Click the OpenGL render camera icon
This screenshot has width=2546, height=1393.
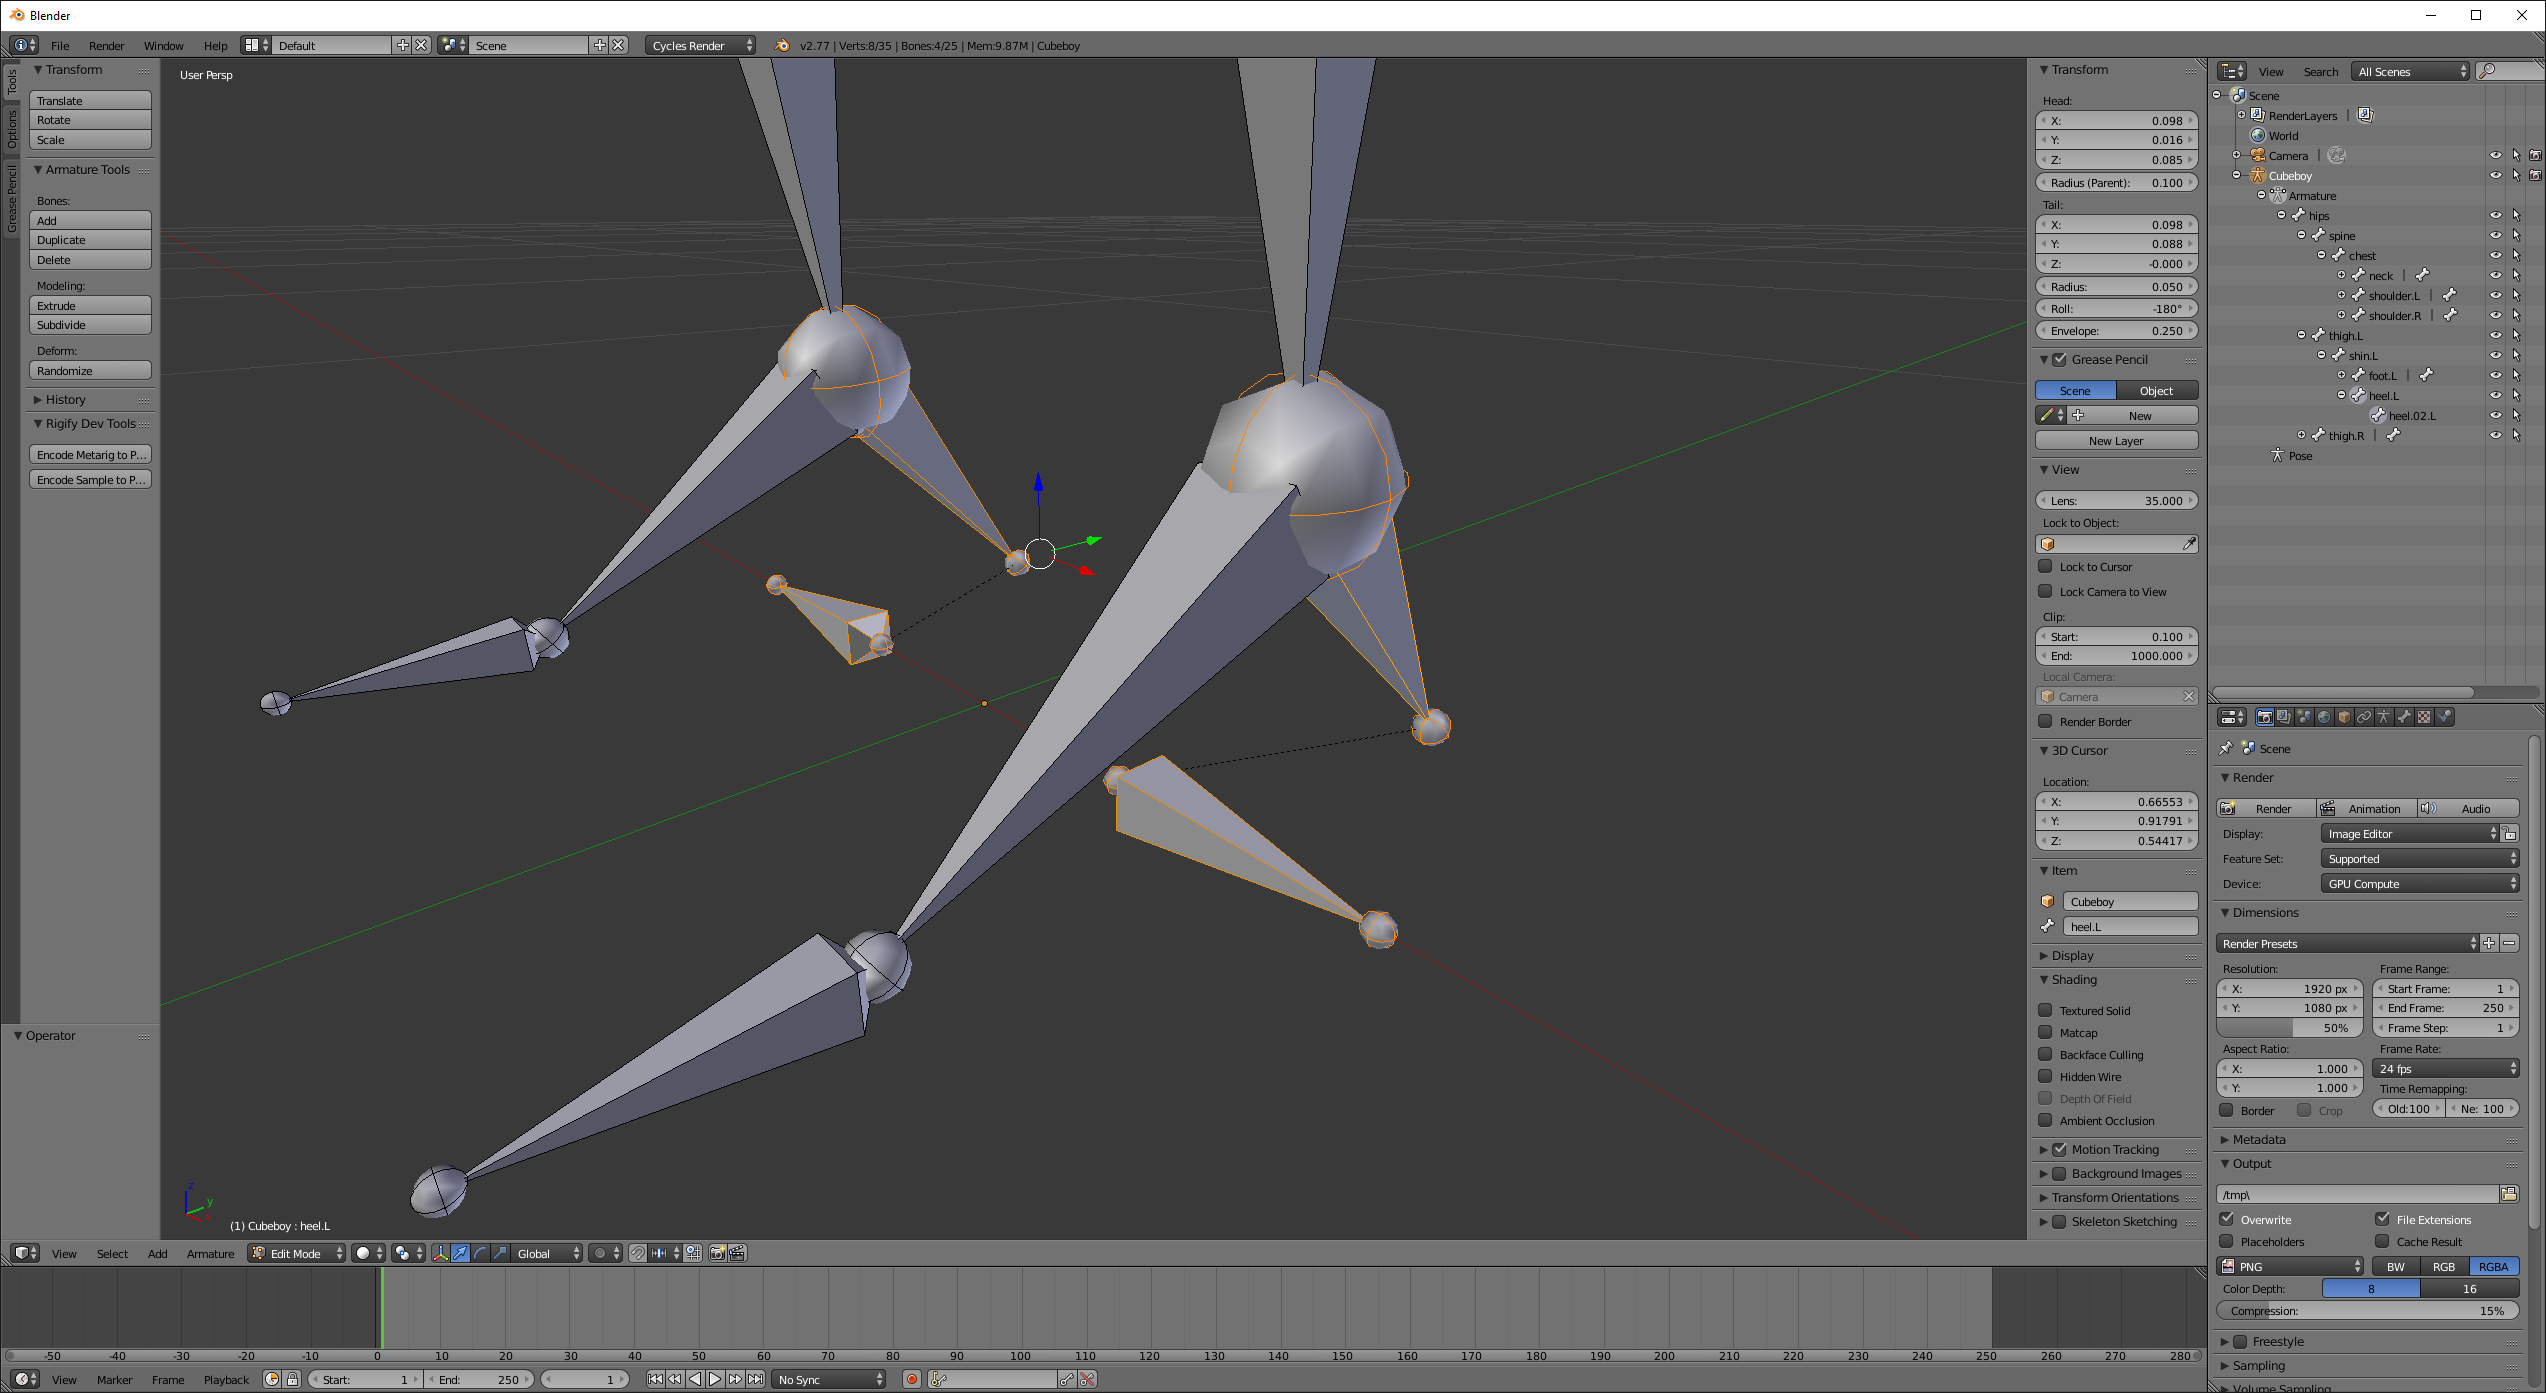click(717, 1253)
